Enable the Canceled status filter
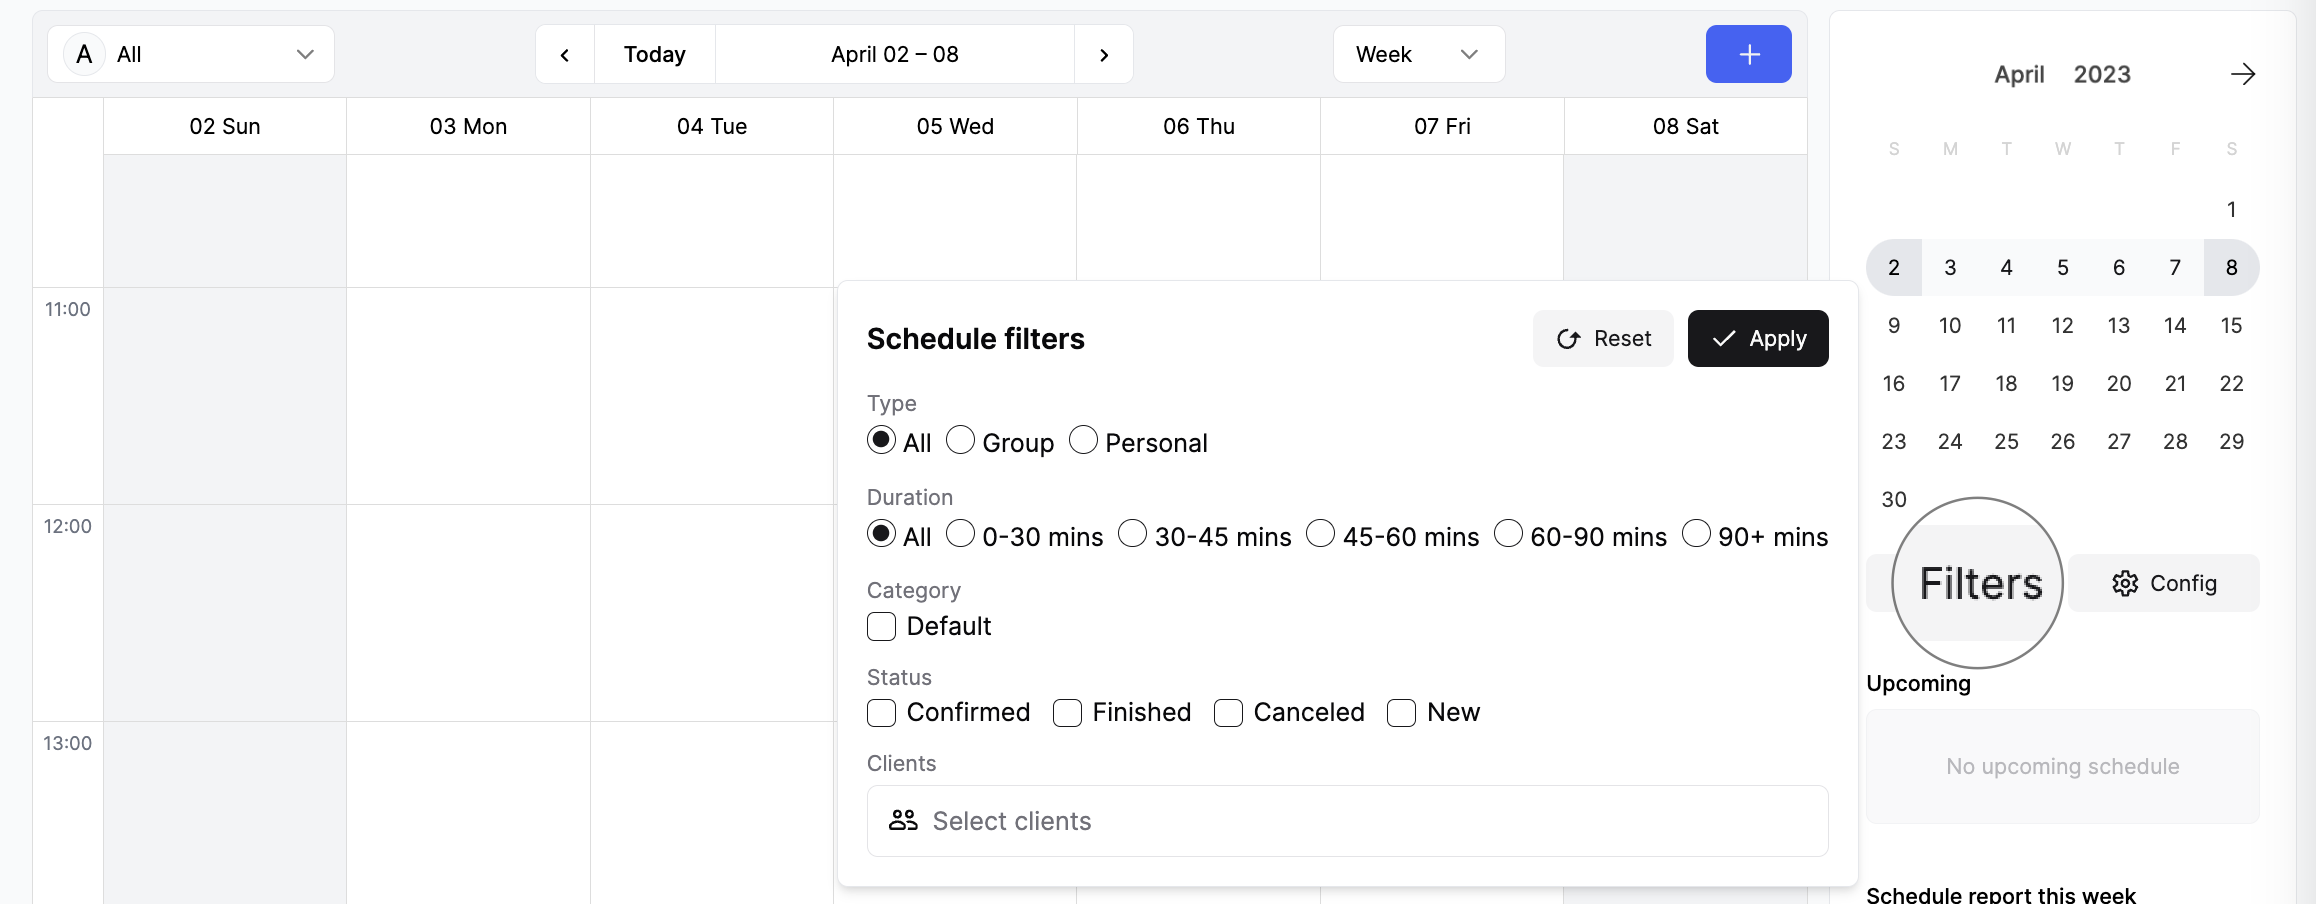 point(1228,713)
